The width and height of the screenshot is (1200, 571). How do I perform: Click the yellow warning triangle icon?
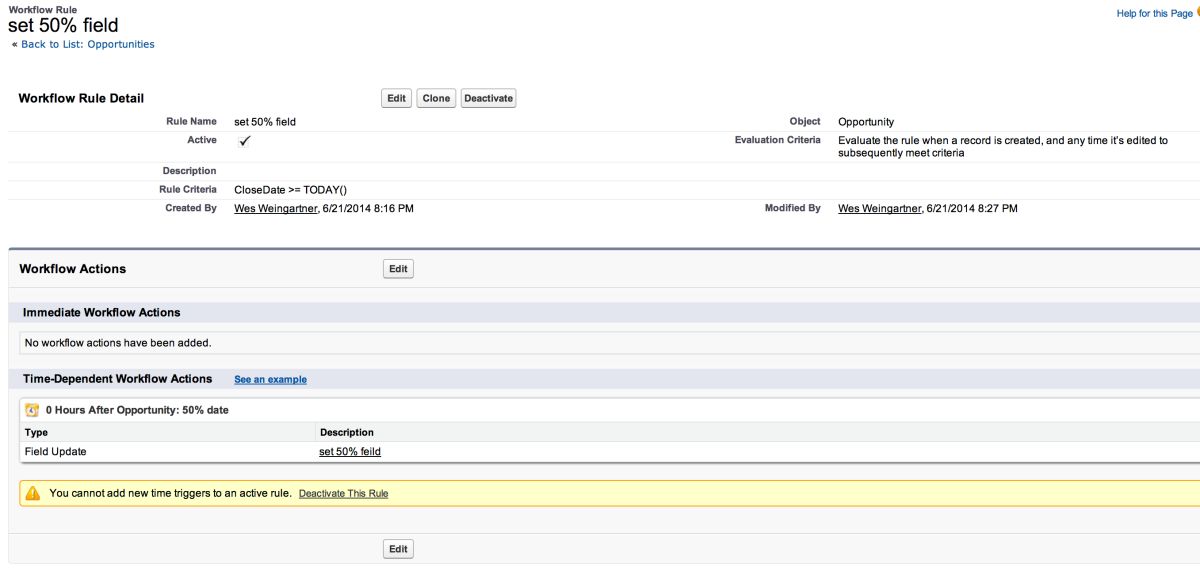point(33,493)
